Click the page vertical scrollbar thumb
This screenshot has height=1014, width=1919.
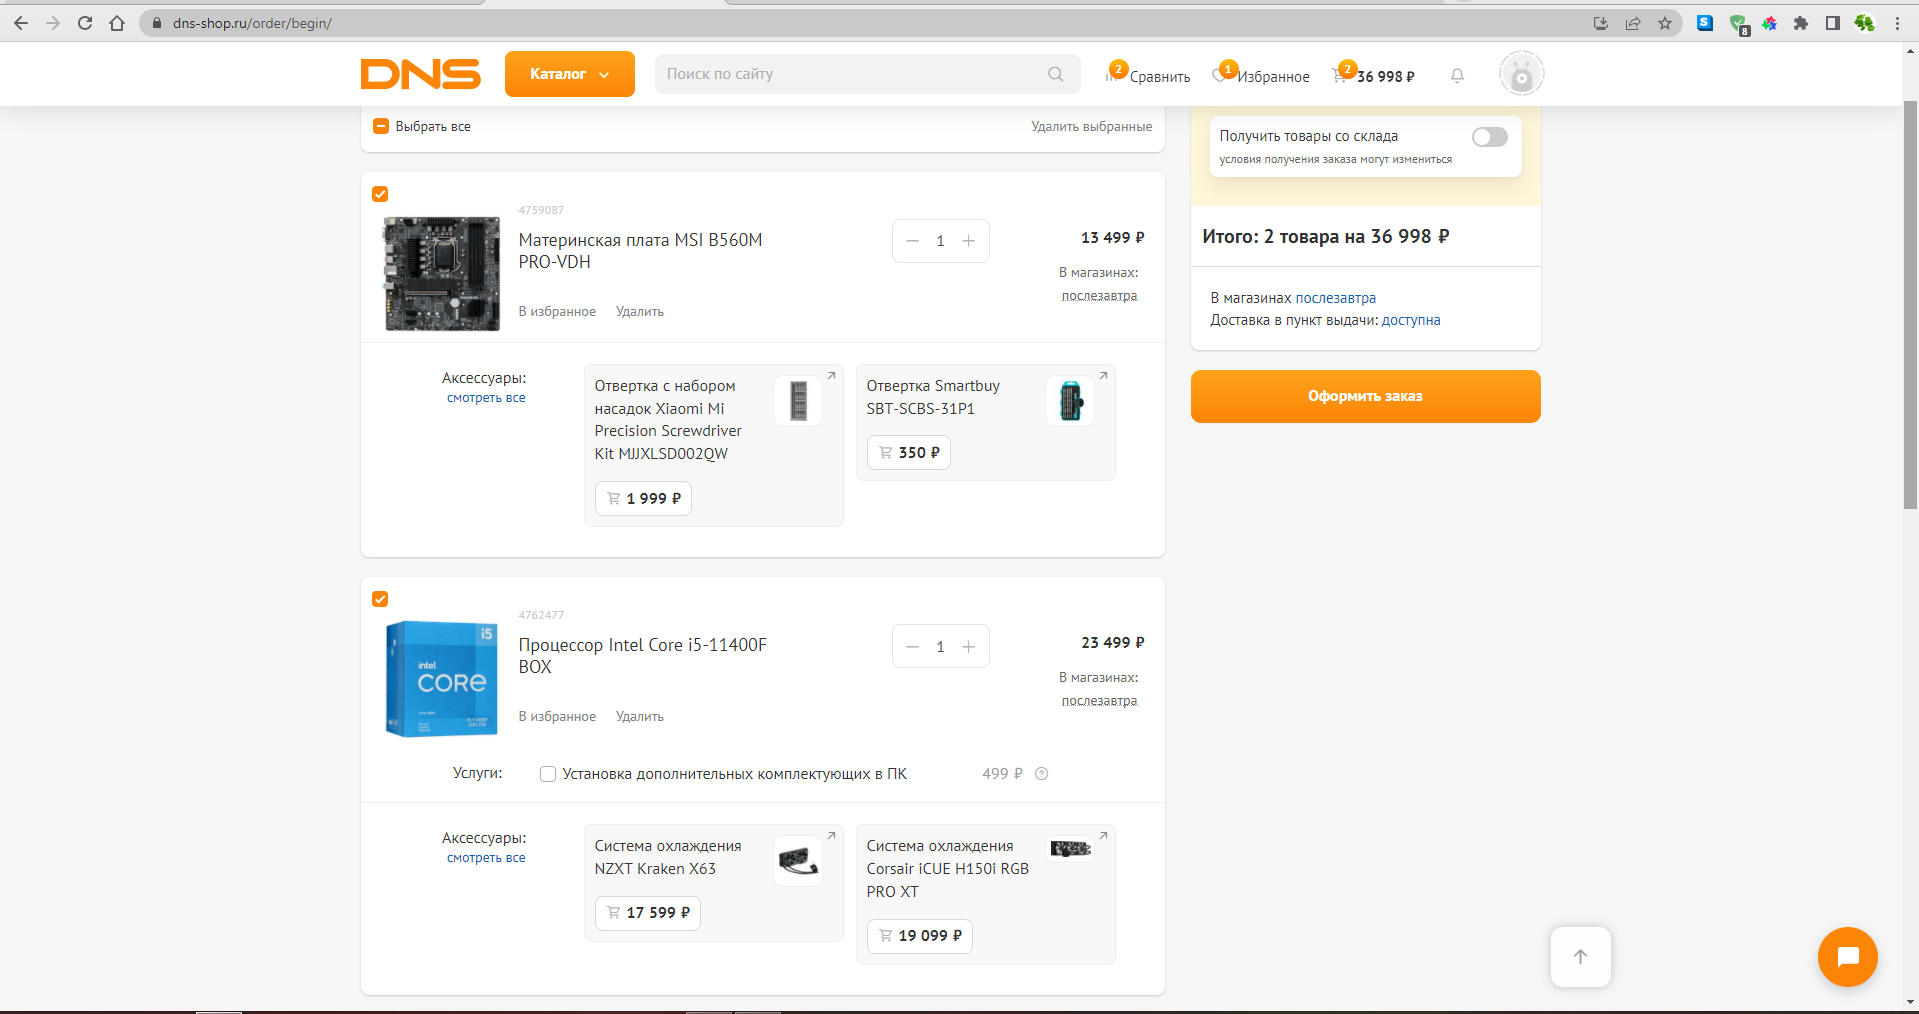coord(1910,305)
